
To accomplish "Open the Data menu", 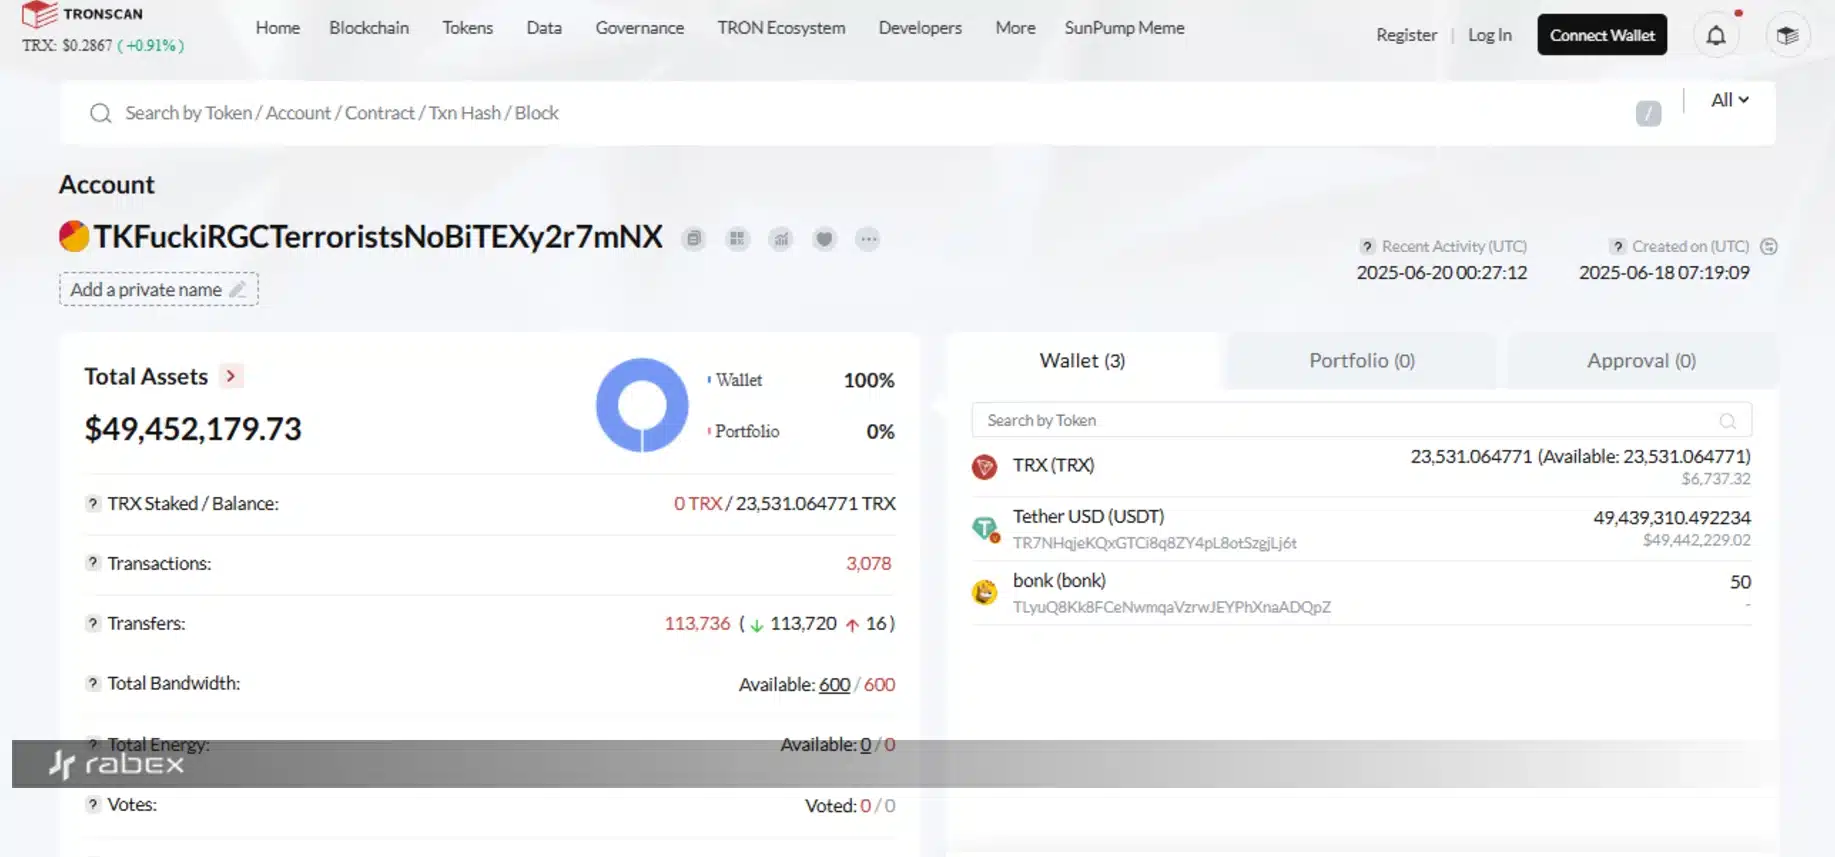I will (x=544, y=28).
